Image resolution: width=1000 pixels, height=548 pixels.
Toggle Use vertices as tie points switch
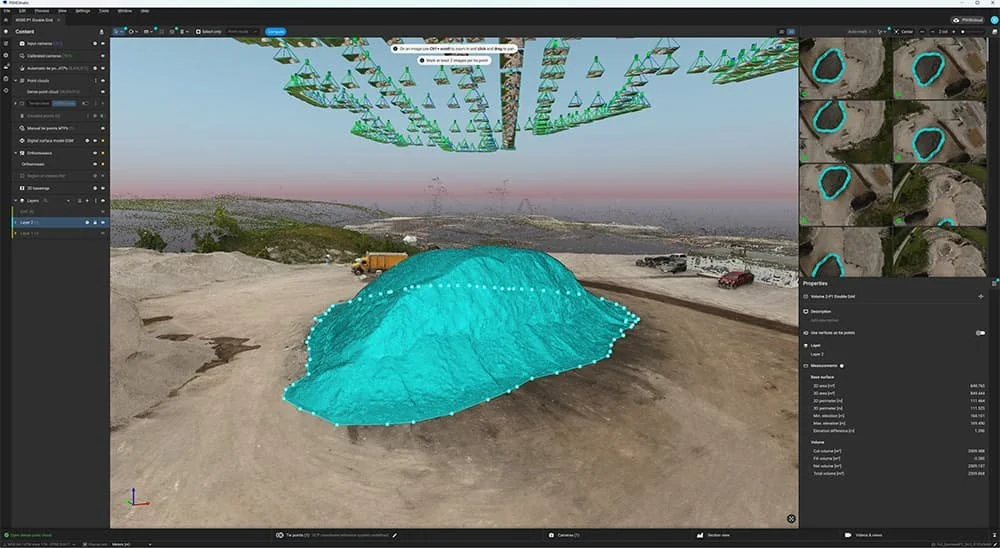pos(980,332)
